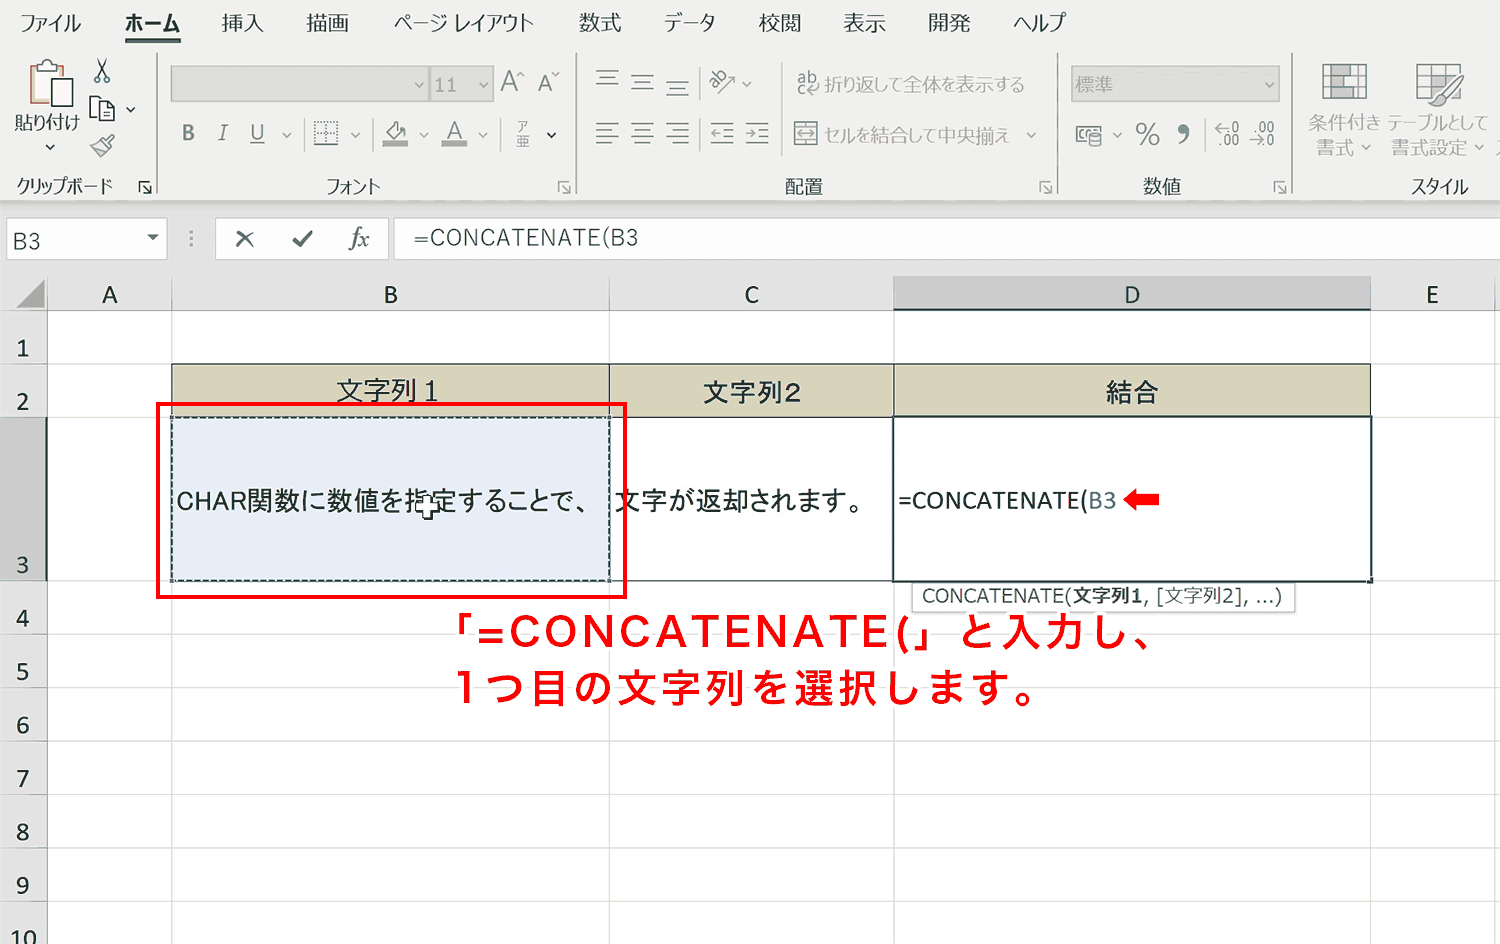
Task: Toggle Underline formatting
Action: [257, 133]
